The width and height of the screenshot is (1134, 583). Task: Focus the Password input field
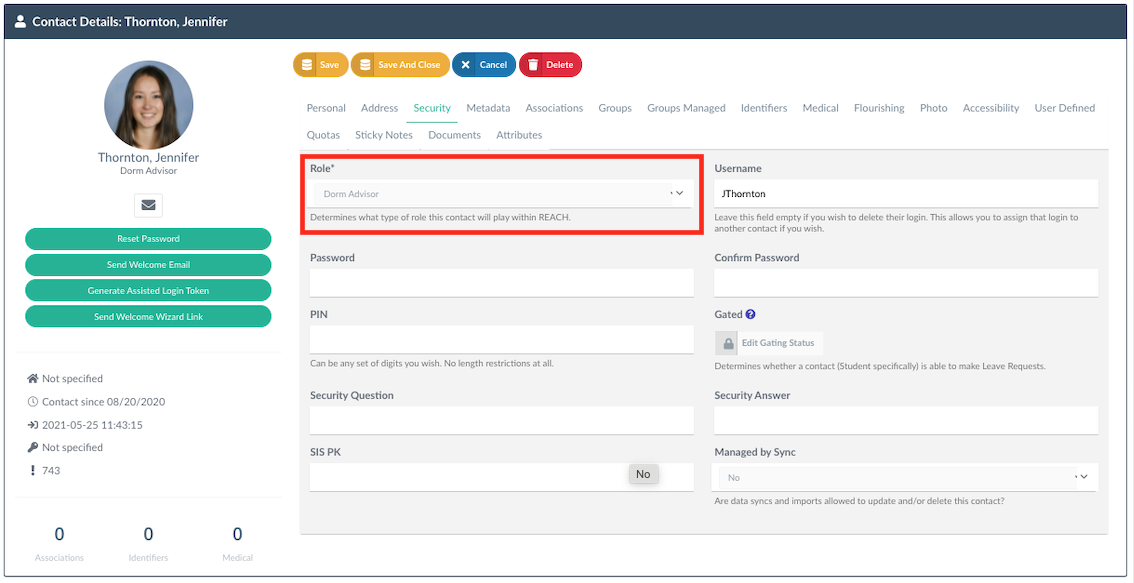pyautogui.click(x=501, y=283)
